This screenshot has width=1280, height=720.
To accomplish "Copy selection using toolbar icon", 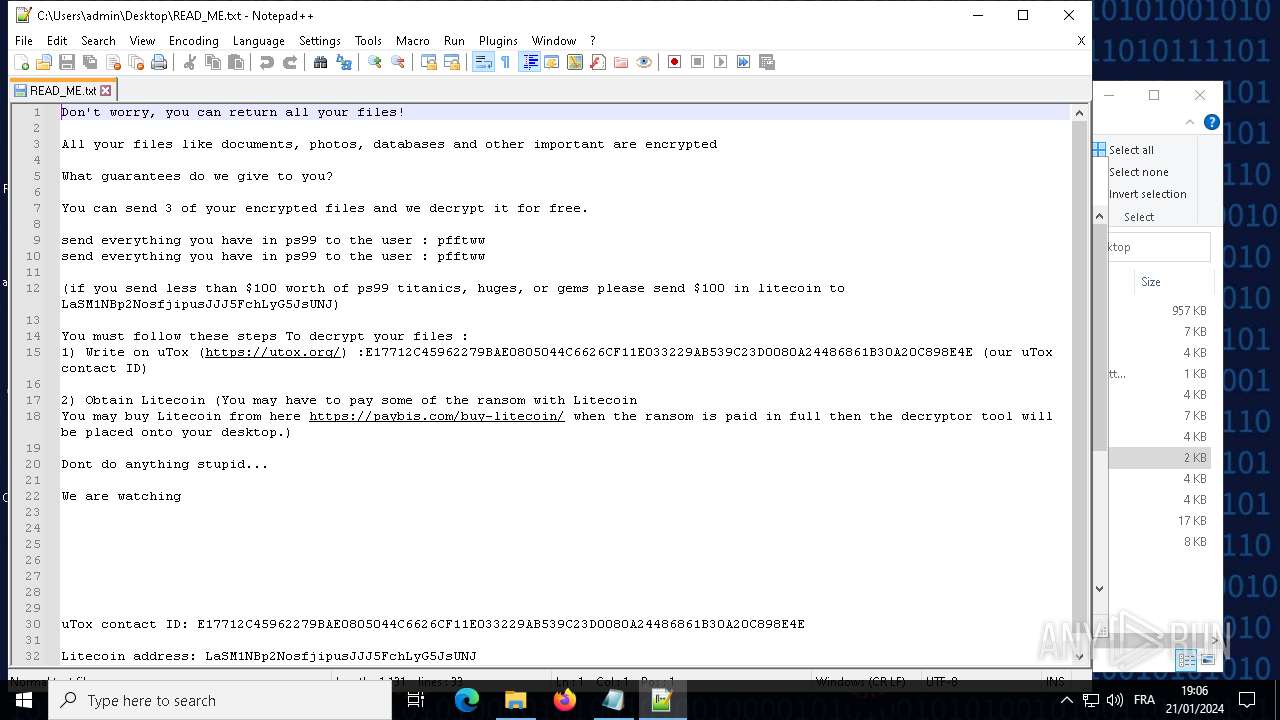I will tap(213, 62).
